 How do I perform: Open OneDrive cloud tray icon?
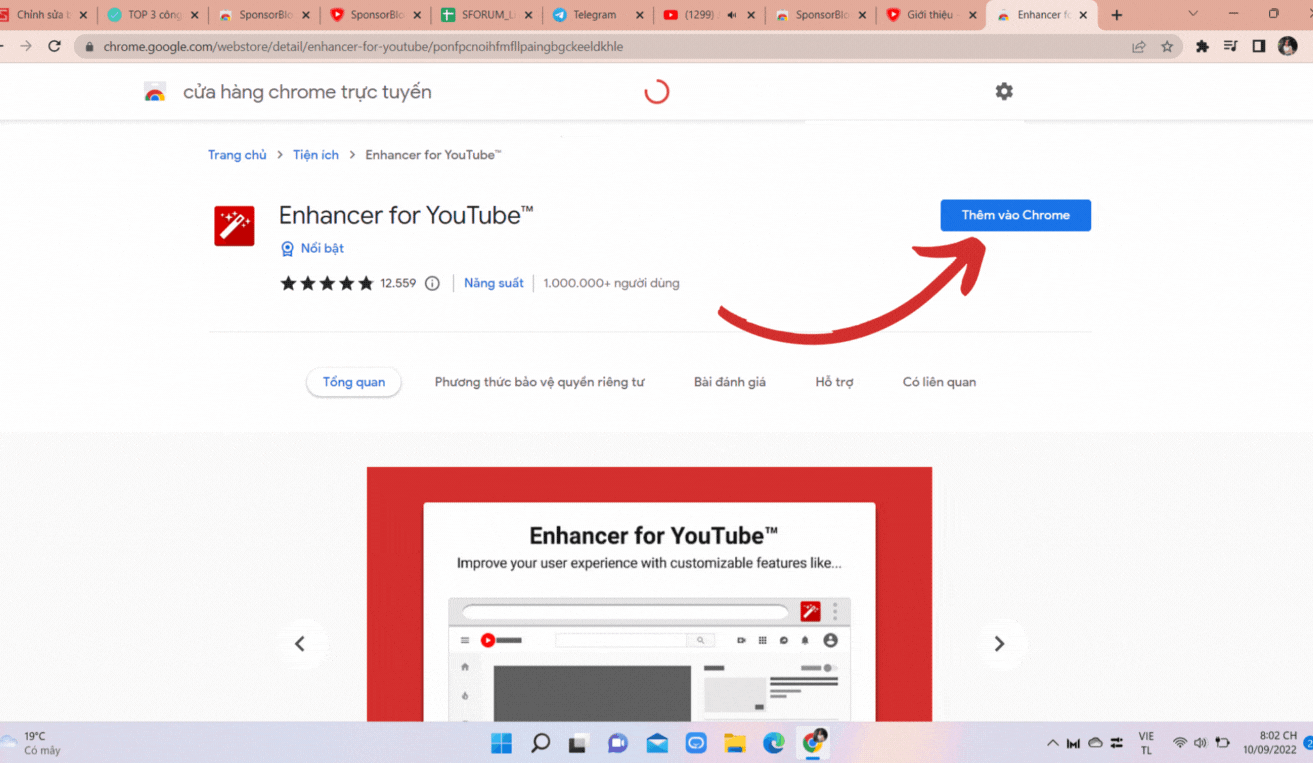(x=1095, y=743)
